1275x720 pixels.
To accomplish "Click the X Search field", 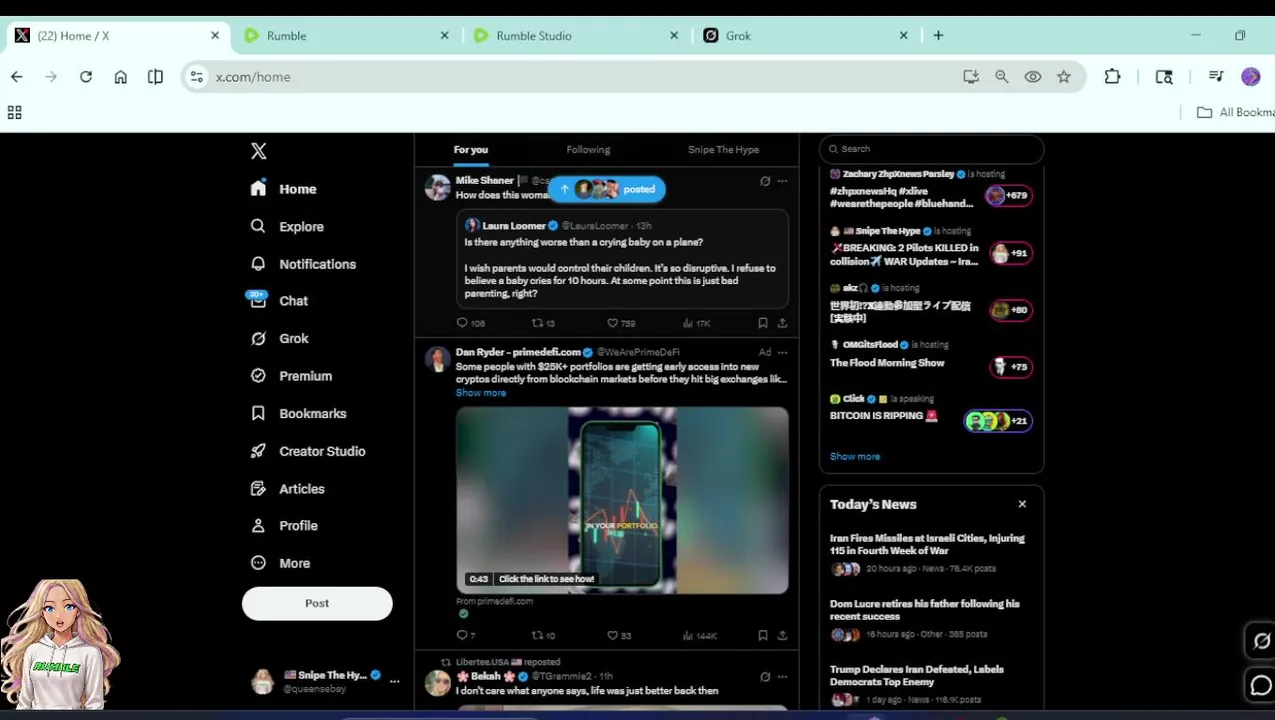I will pos(931,149).
